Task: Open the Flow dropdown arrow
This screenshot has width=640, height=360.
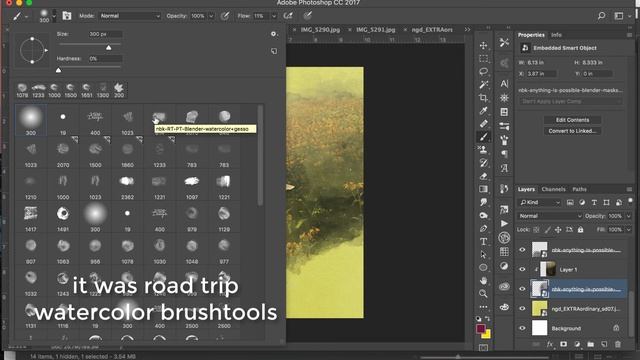Action: (274, 16)
